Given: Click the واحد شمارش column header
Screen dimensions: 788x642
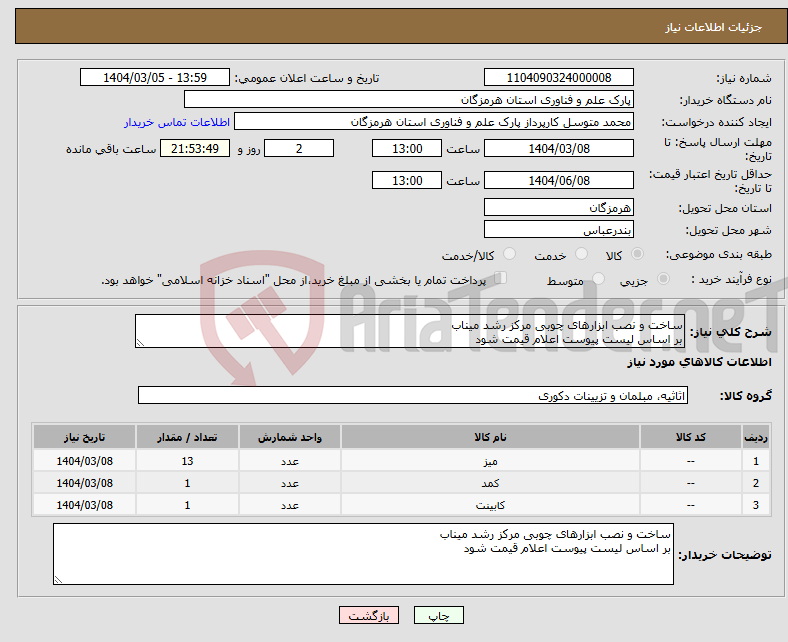Looking at the screenshot, I should point(290,437).
